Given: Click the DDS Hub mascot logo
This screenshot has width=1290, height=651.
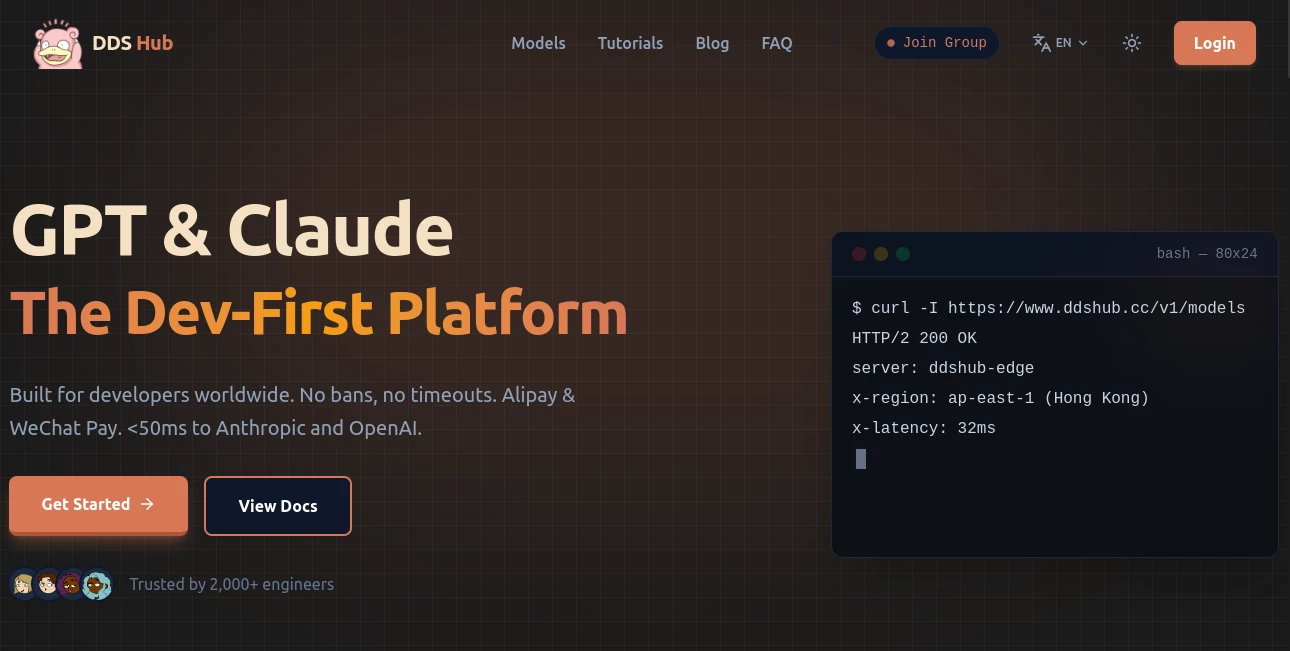Looking at the screenshot, I should click(x=58, y=43).
